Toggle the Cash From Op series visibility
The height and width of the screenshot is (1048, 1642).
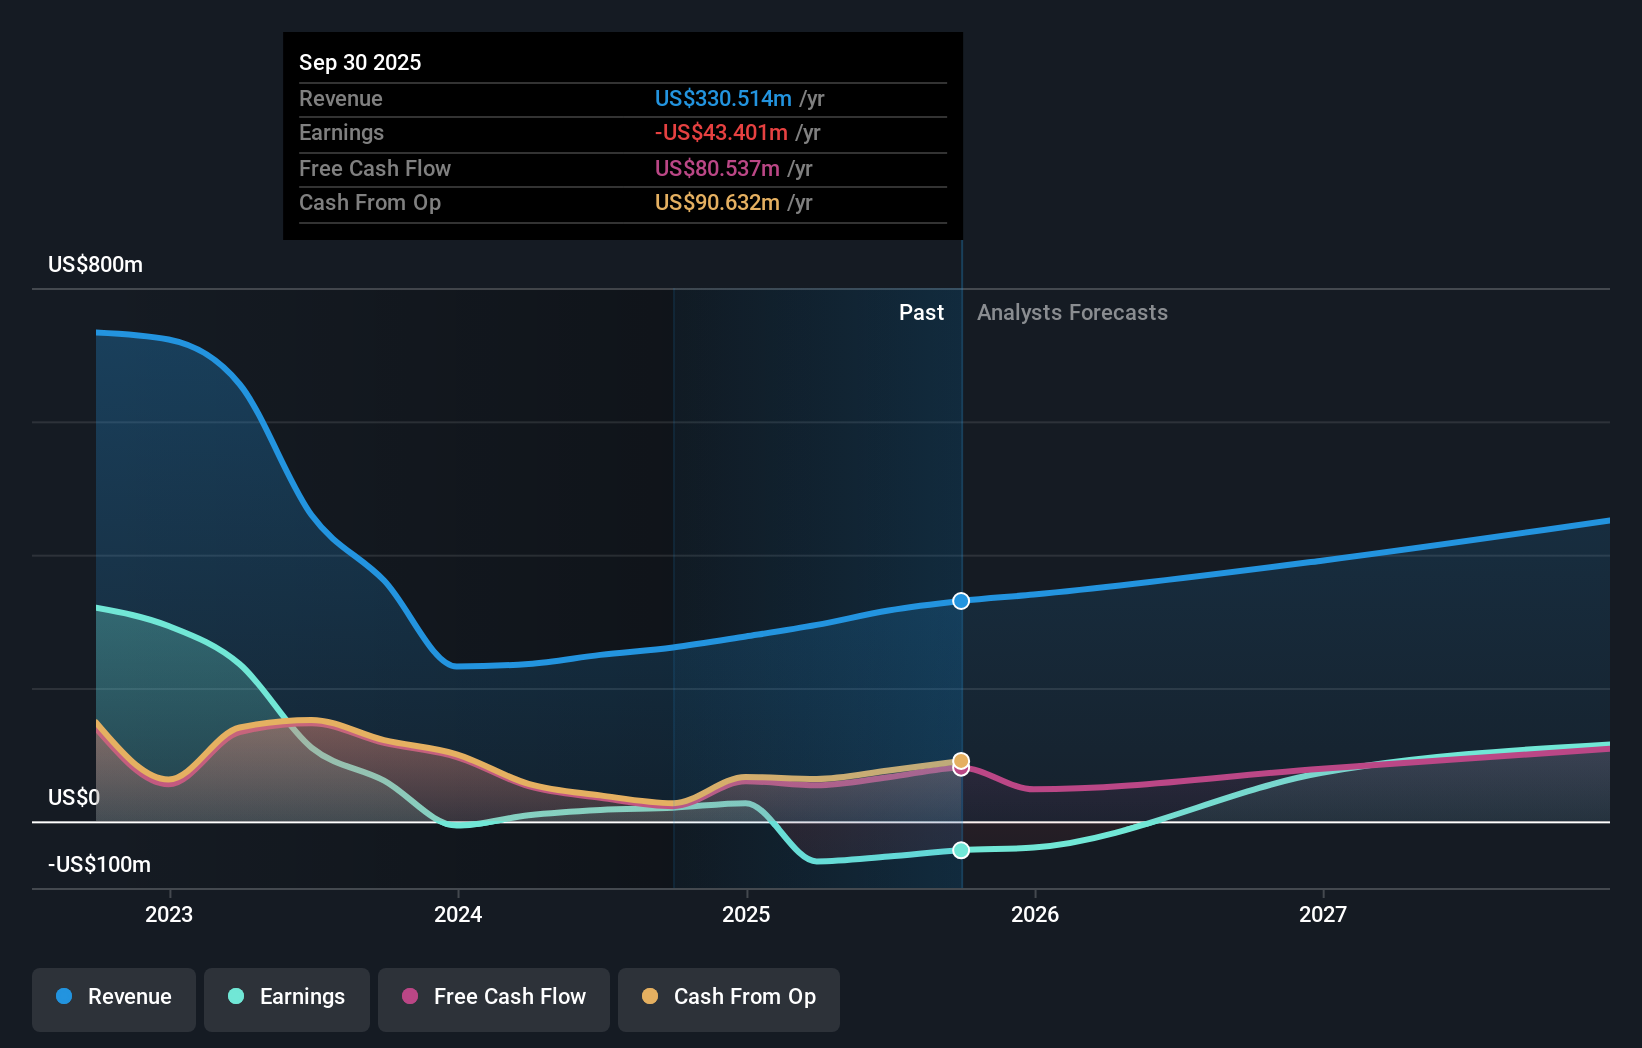point(728,999)
